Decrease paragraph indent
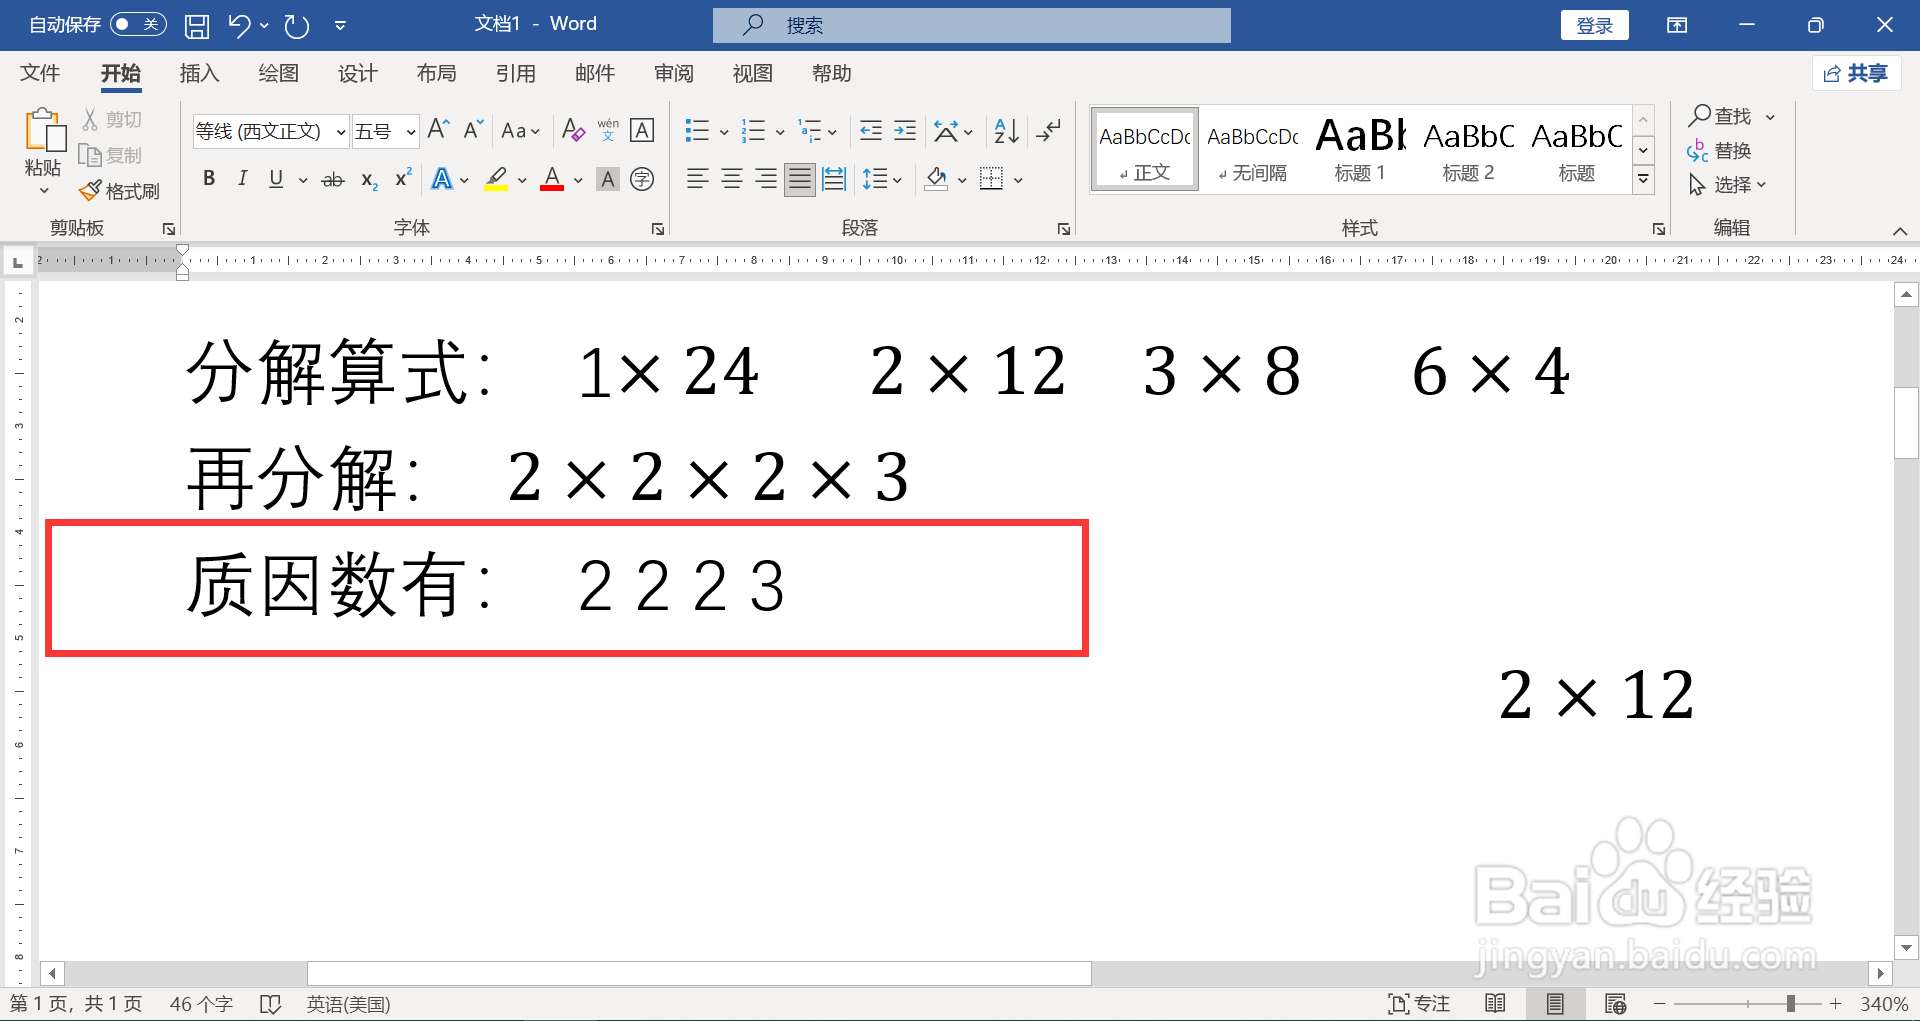 871,131
